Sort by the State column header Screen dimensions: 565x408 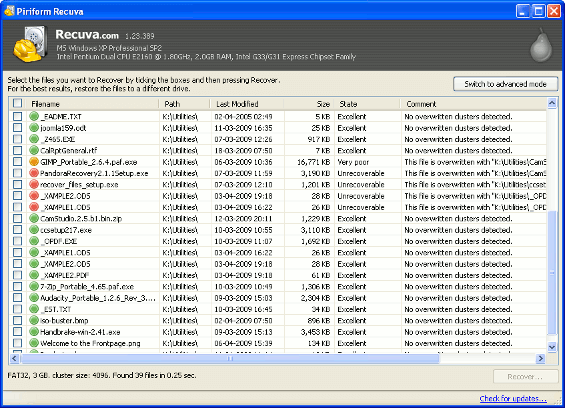pos(367,104)
